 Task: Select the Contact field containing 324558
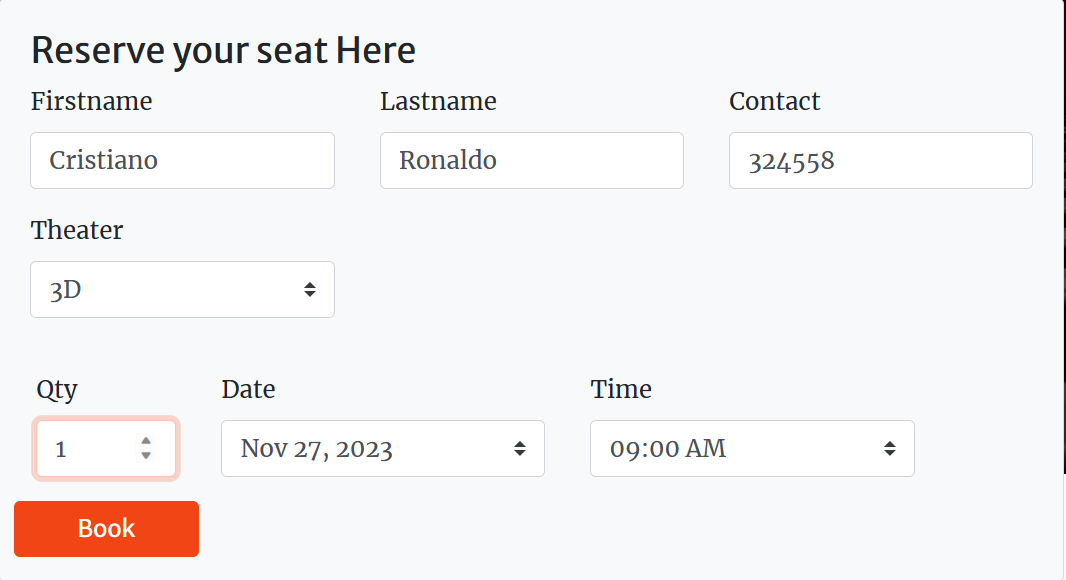click(880, 160)
